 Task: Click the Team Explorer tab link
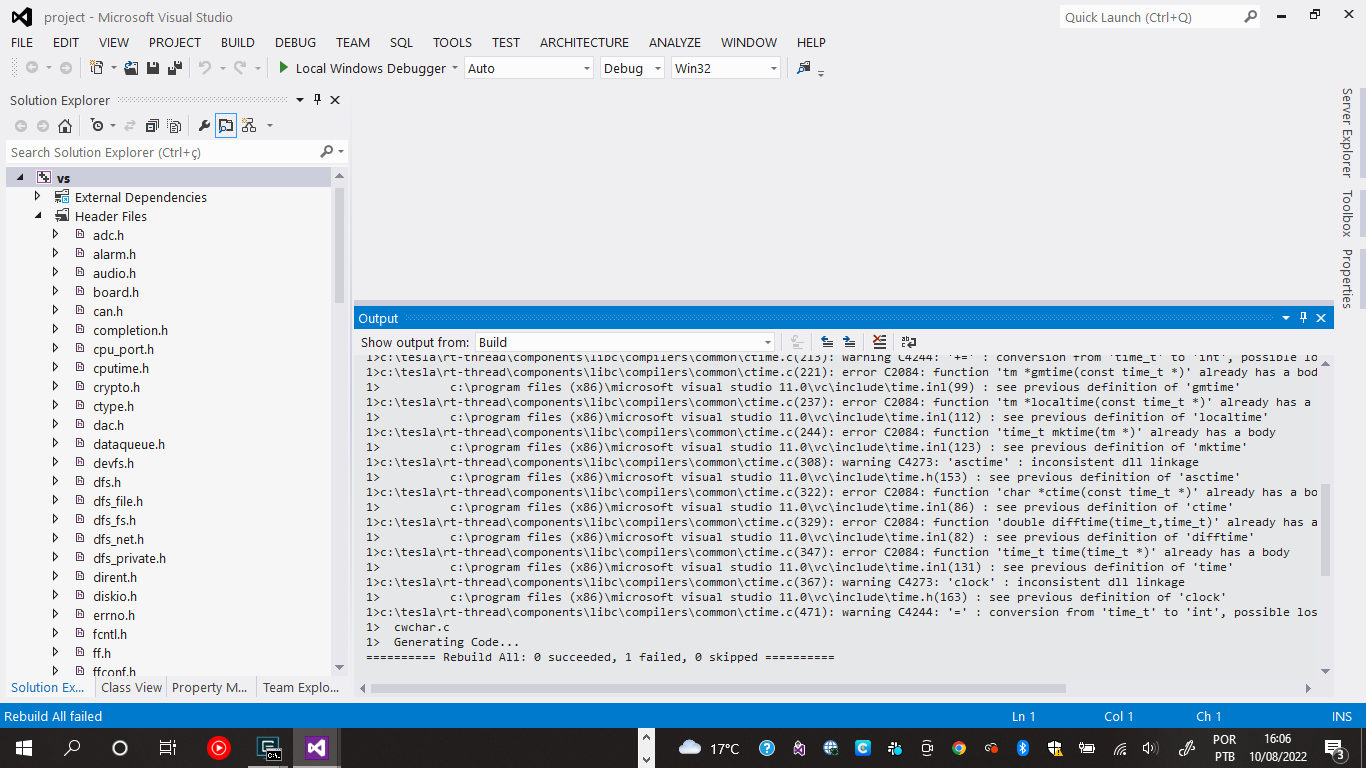[x=300, y=687]
